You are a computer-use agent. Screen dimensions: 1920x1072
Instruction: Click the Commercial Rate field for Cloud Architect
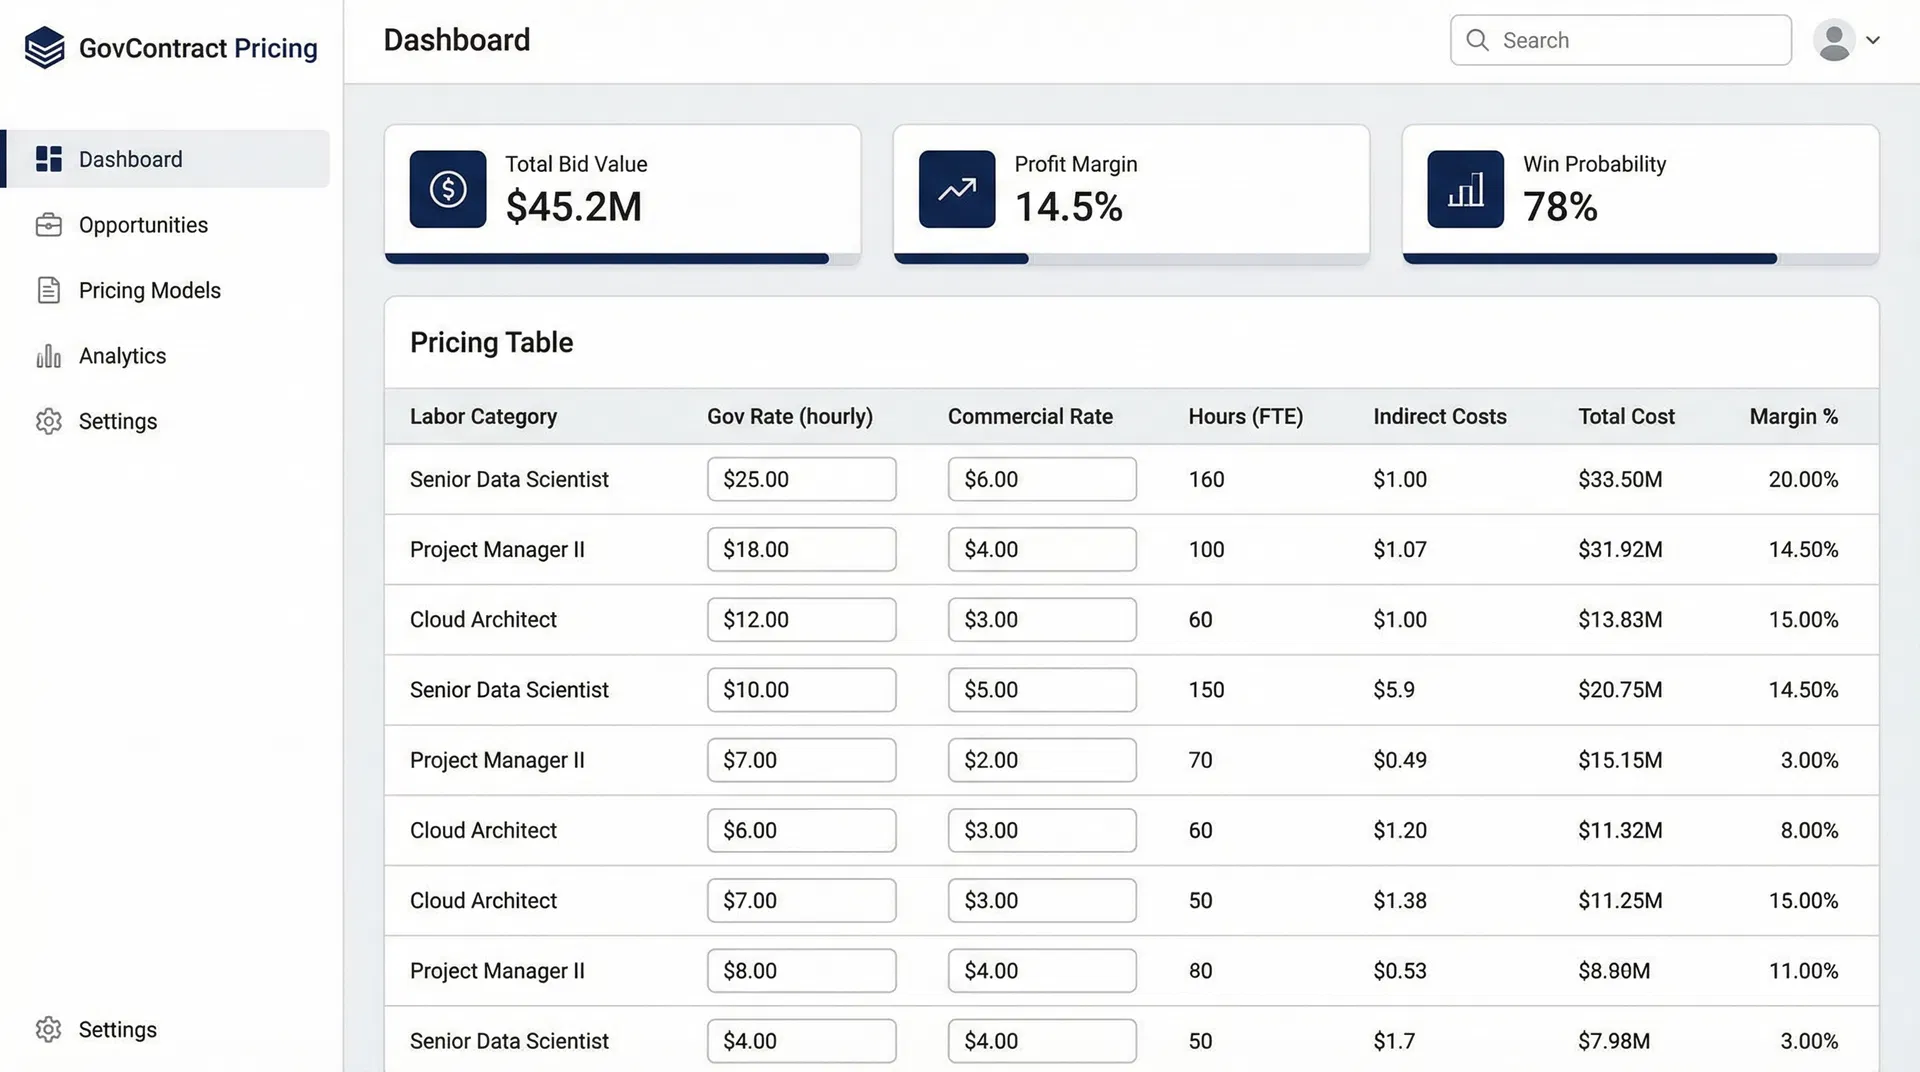pyautogui.click(x=1041, y=619)
